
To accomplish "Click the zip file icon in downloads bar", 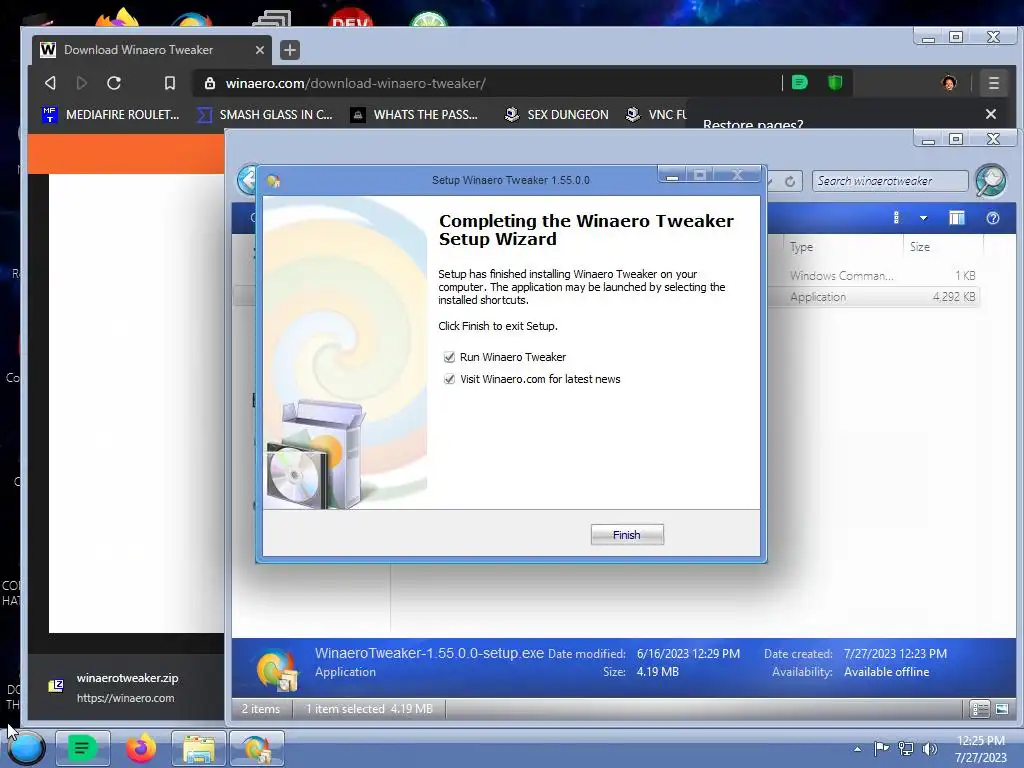I will [x=56, y=685].
